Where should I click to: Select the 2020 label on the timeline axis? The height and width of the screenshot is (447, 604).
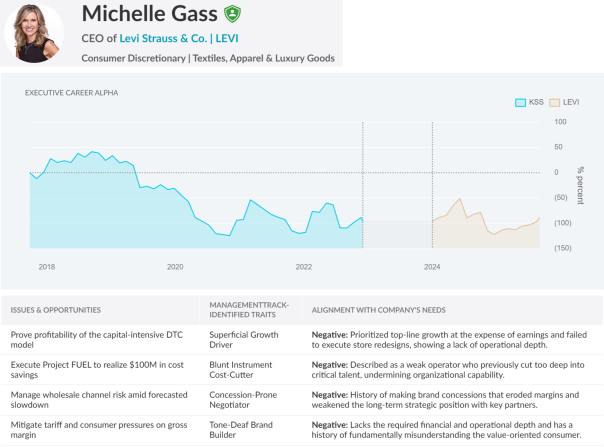point(175,267)
